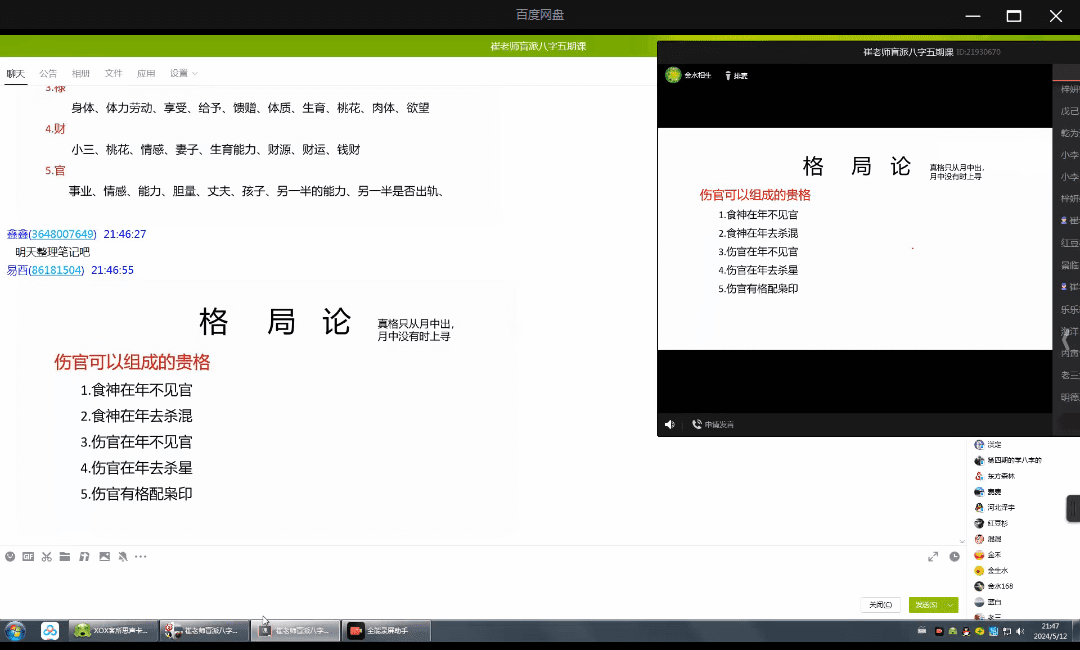Toggle system volume in the tray
1080x650 pixels.
(x=1019, y=631)
